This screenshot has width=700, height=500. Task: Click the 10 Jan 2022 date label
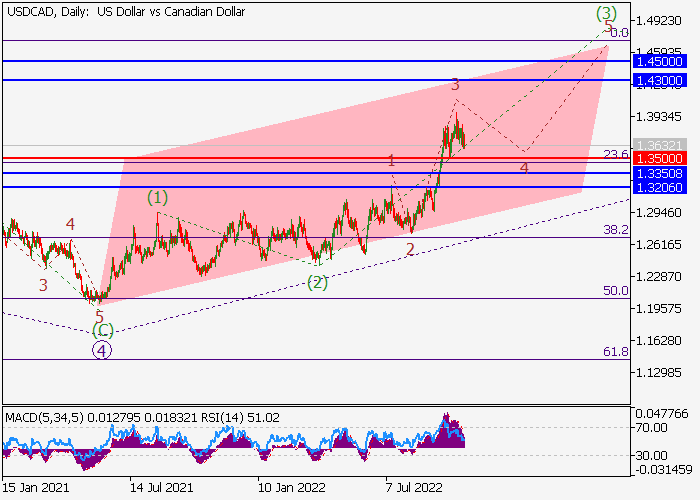point(292,488)
